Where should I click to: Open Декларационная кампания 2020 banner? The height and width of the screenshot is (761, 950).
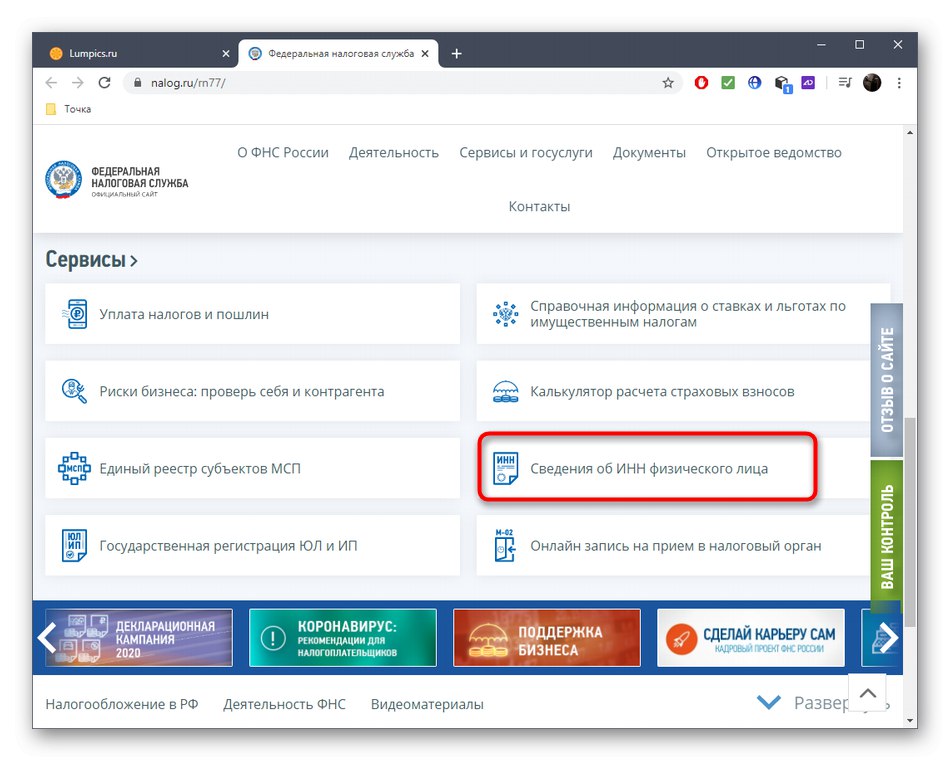point(139,638)
